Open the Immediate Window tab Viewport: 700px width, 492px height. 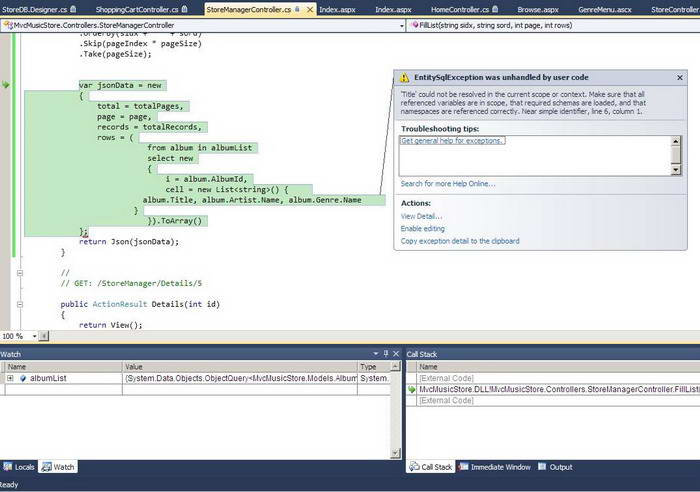tap(496, 467)
